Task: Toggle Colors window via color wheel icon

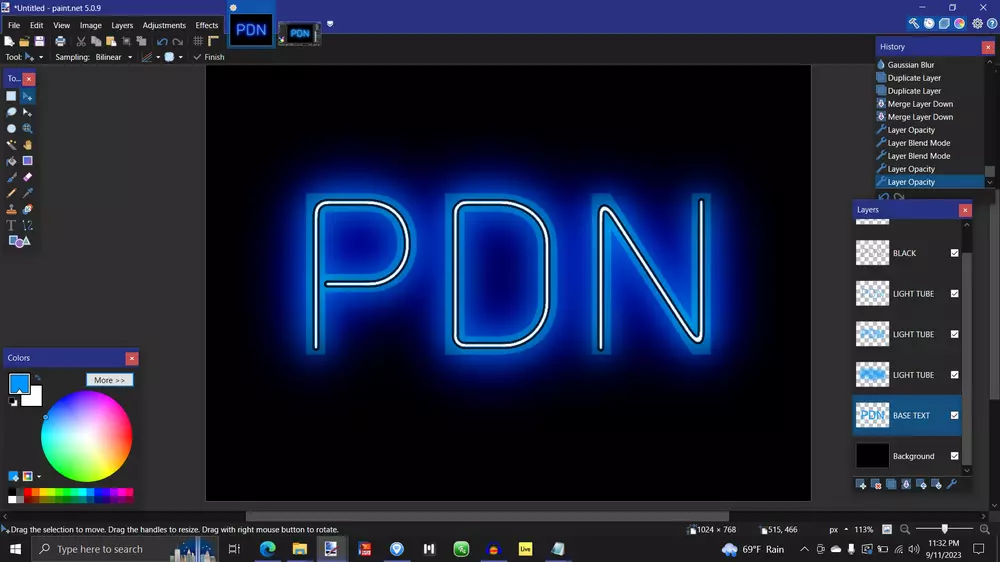Action: [960, 24]
